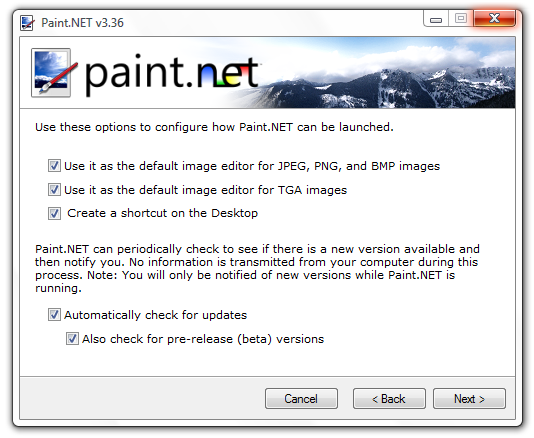534x438 pixels.
Task: Click the paintbrush picture logo in the banner
Action: click(54, 73)
